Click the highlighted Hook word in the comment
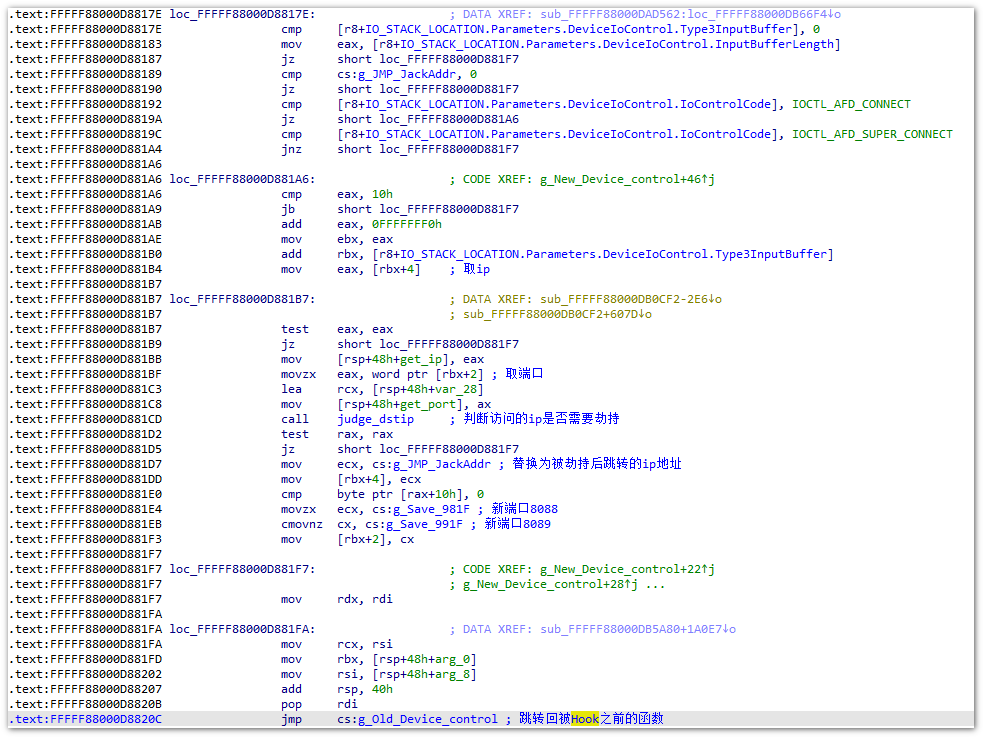 click(585, 719)
